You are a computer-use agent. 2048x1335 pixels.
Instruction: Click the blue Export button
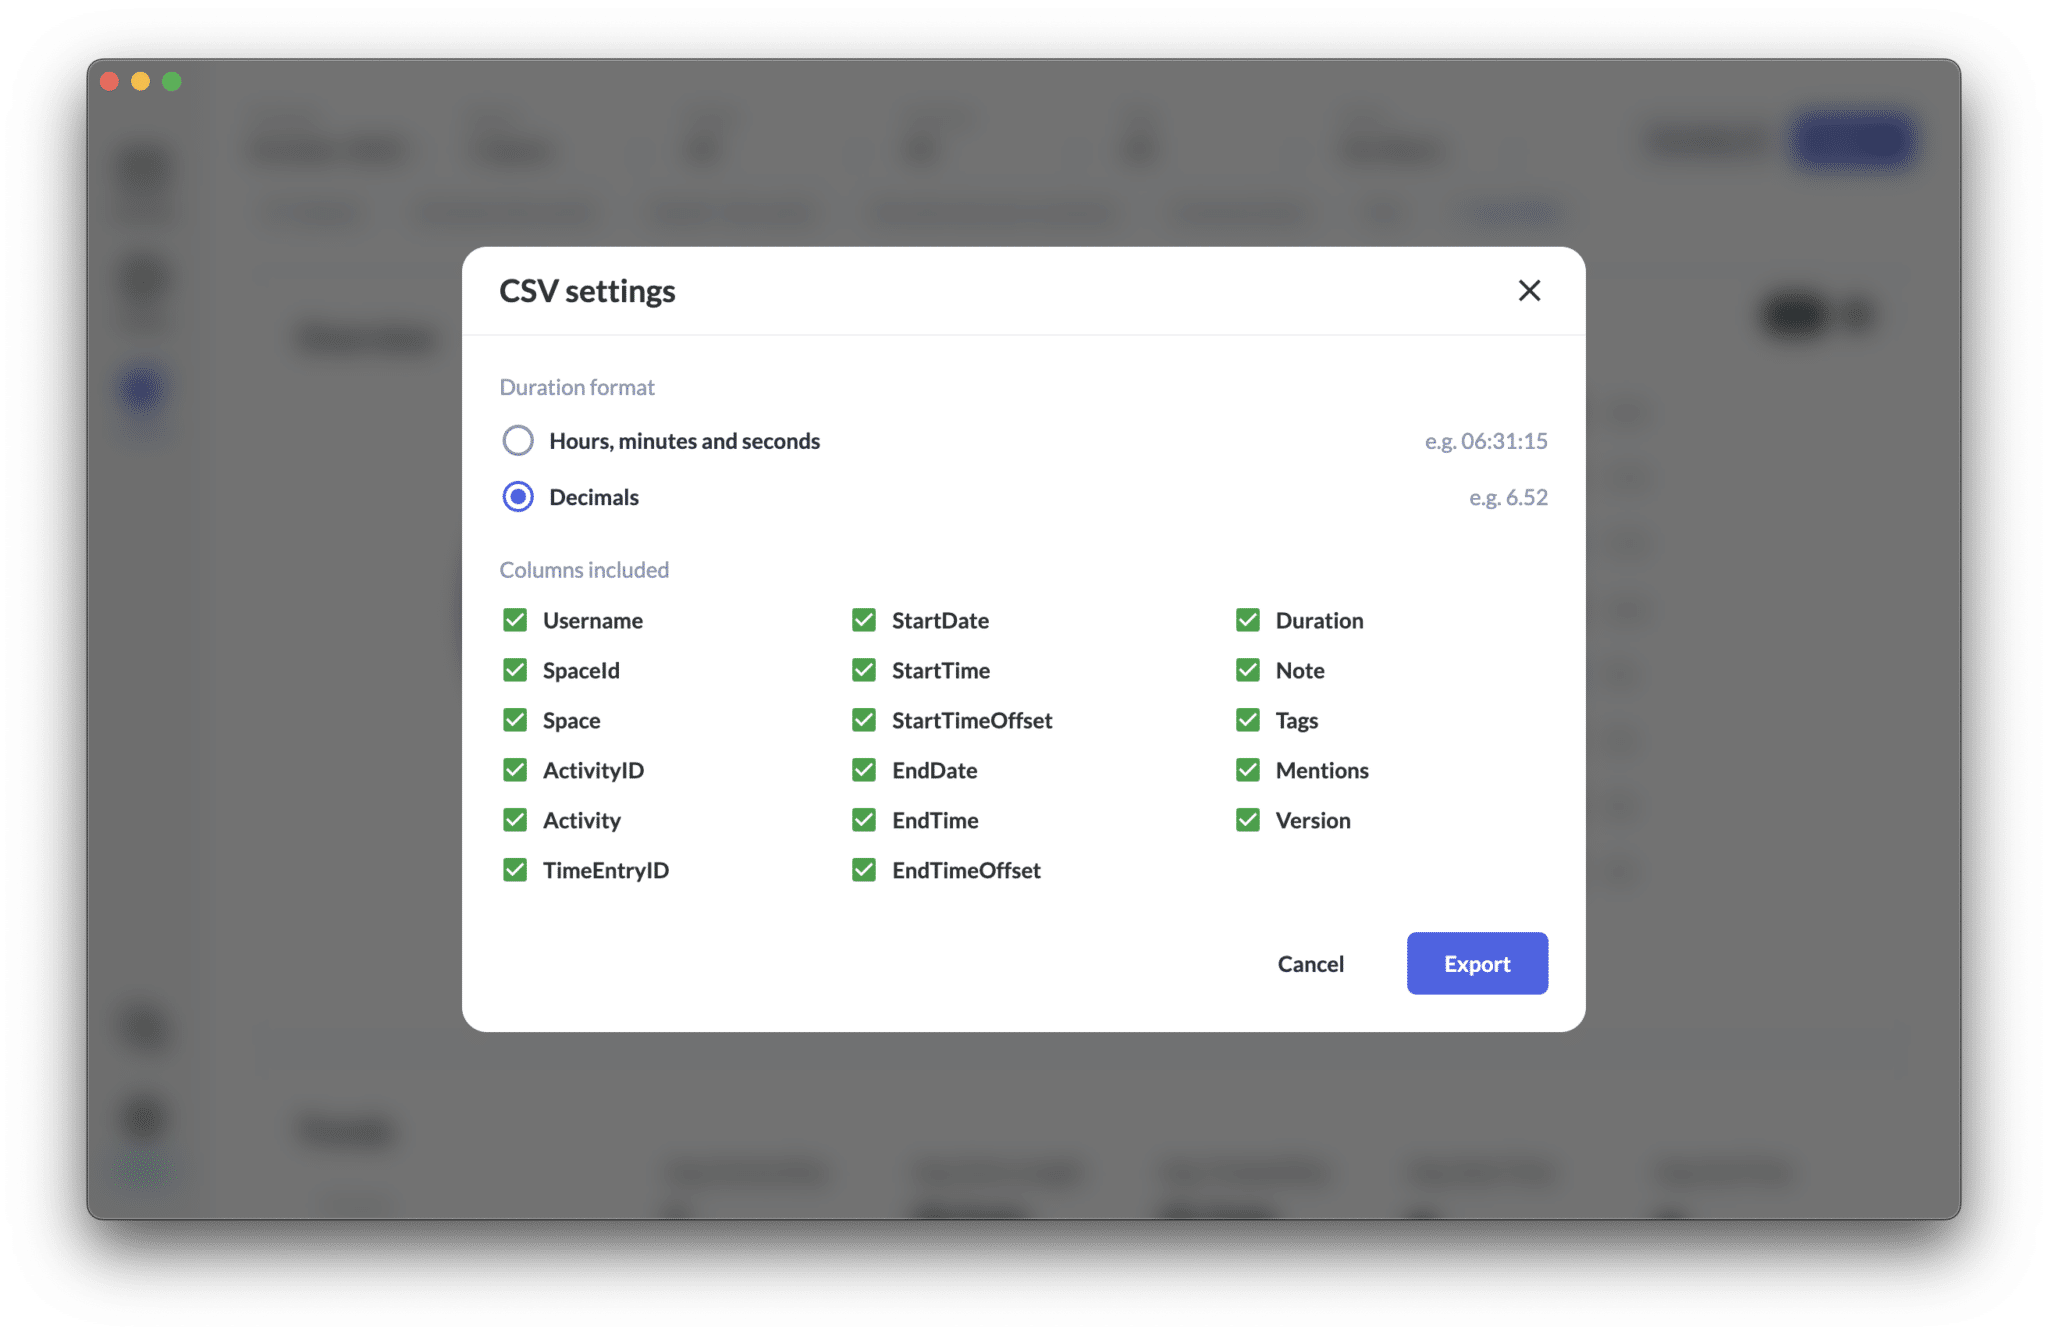1477,964
